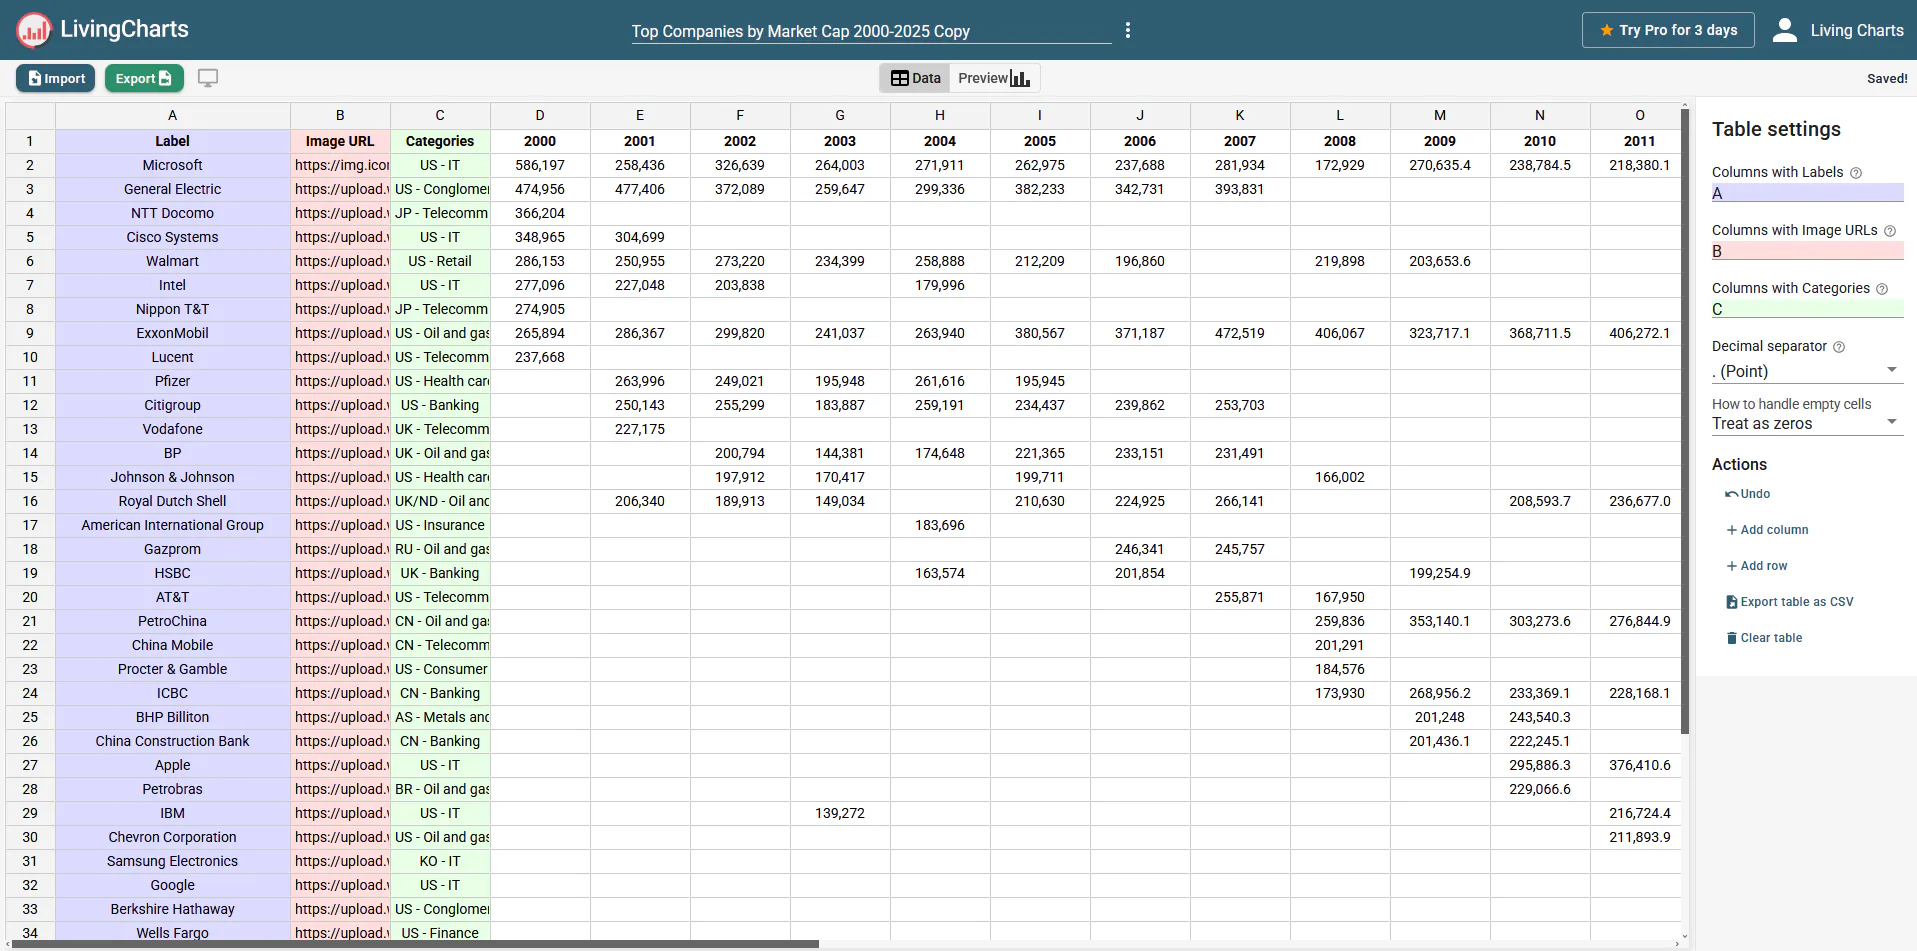
Task: Select column header A
Action: [173, 116]
